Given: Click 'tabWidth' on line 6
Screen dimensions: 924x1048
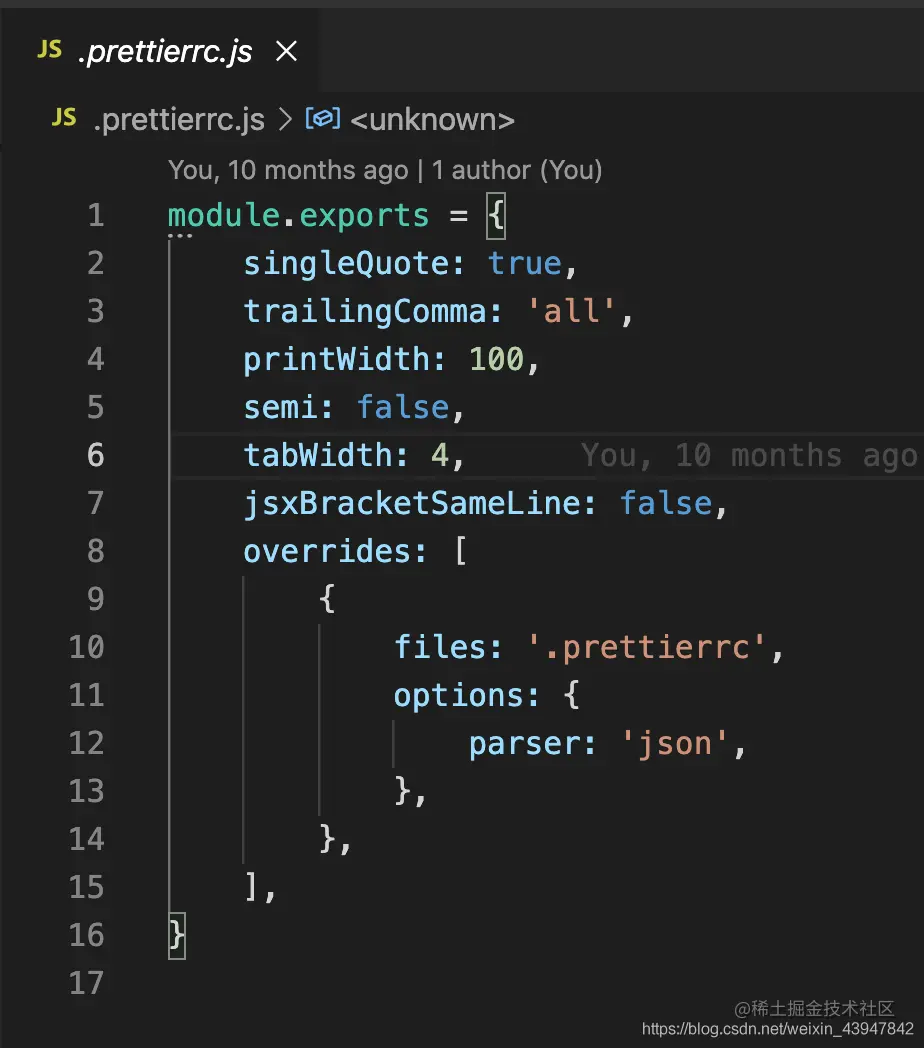Looking at the screenshot, I should [318, 456].
